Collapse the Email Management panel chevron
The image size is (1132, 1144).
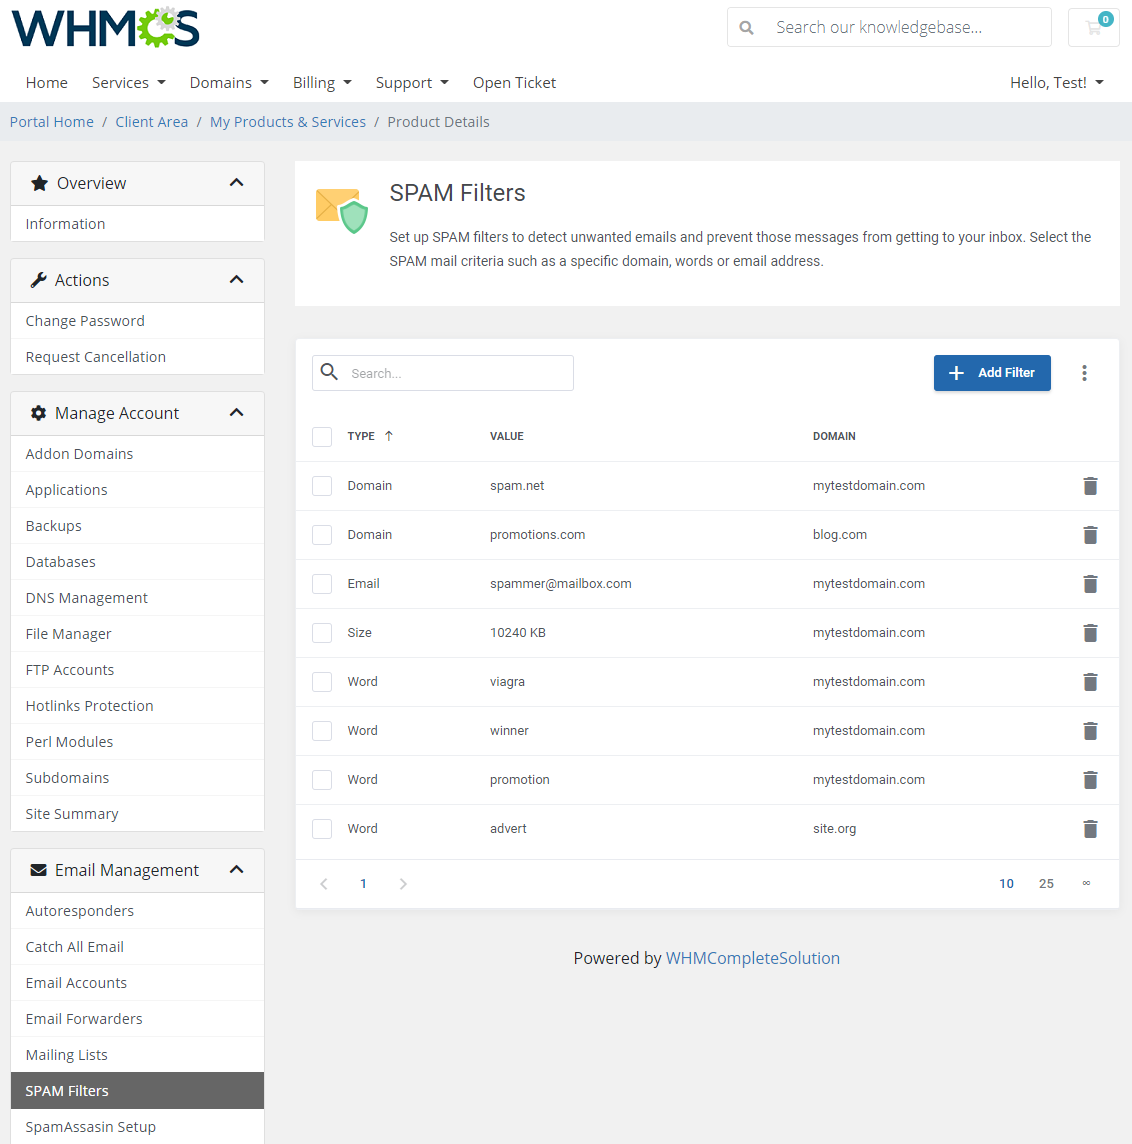coord(236,869)
